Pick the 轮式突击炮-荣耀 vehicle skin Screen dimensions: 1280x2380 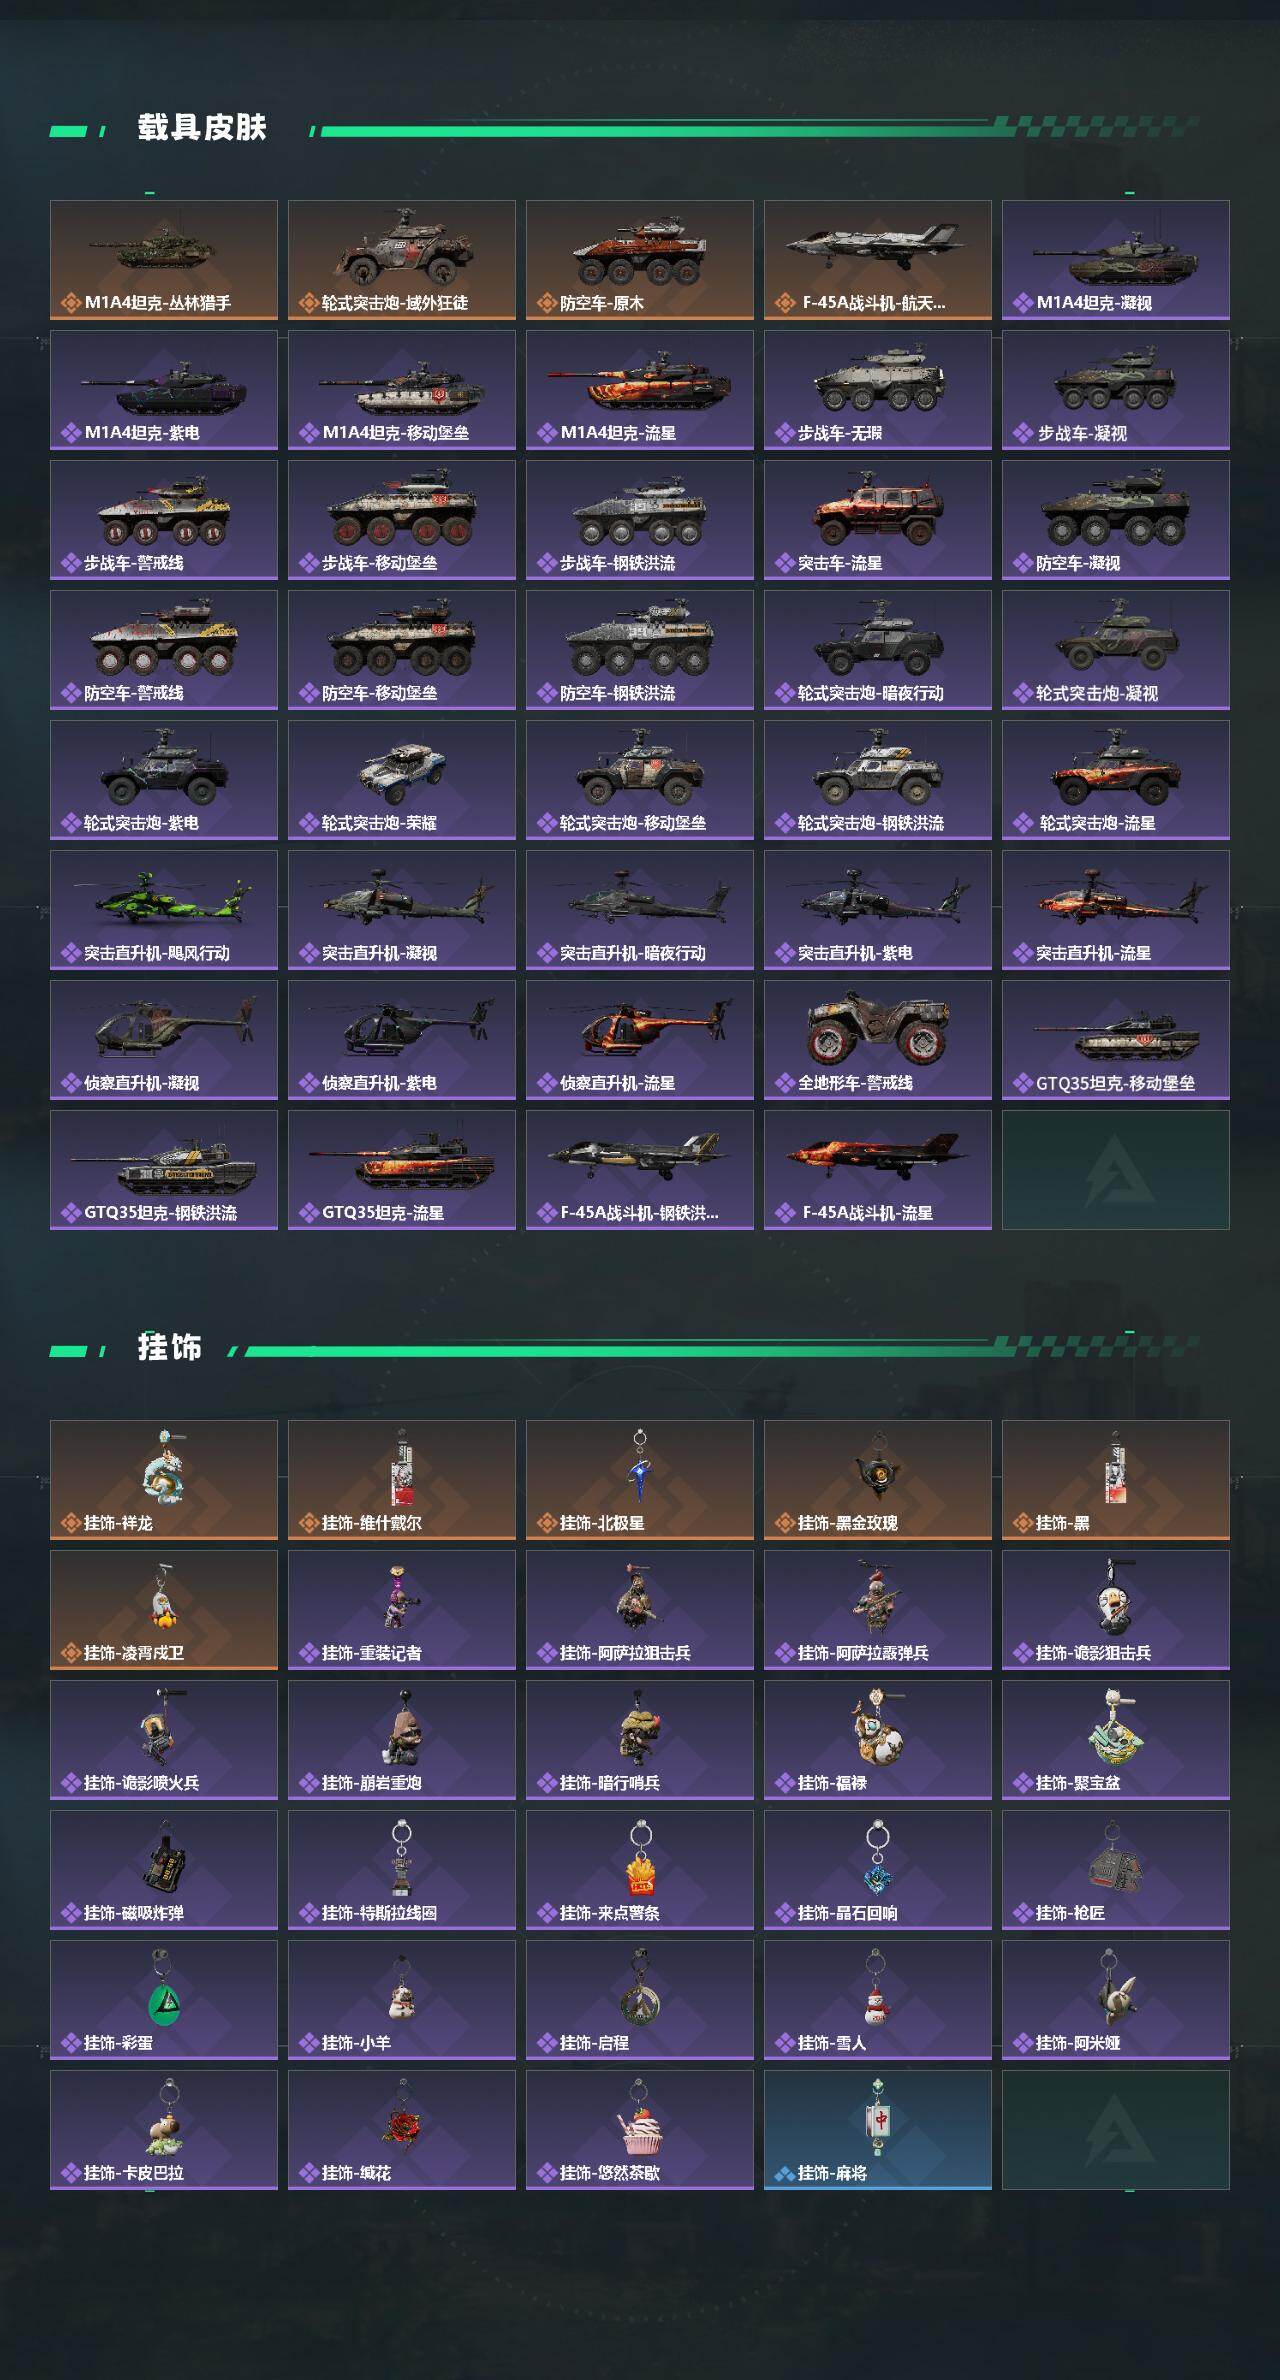(402, 780)
